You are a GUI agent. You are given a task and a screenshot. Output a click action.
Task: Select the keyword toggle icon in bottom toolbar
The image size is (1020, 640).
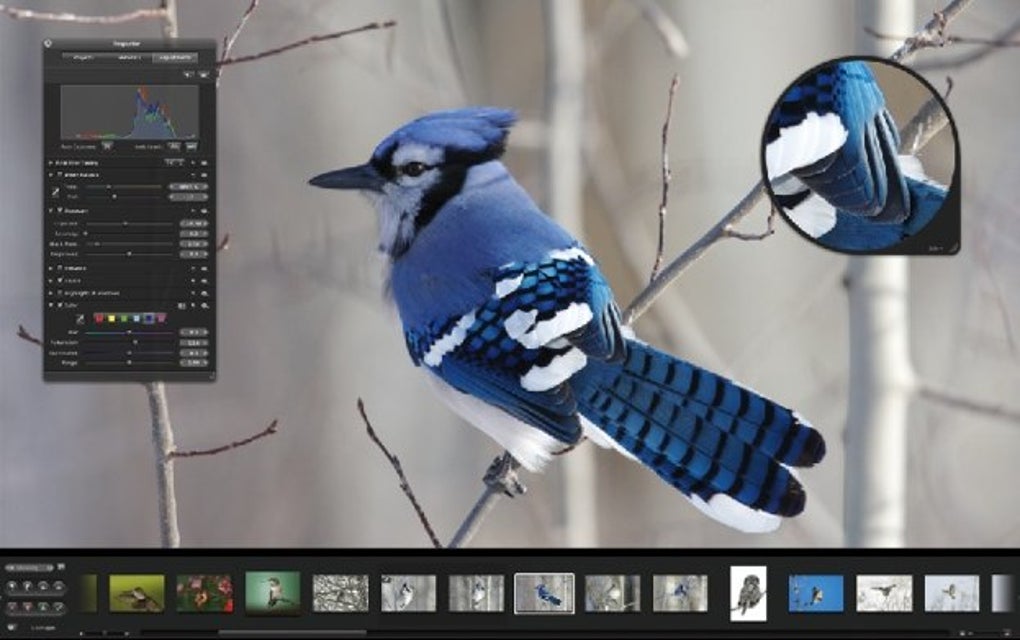coord(11,628)
